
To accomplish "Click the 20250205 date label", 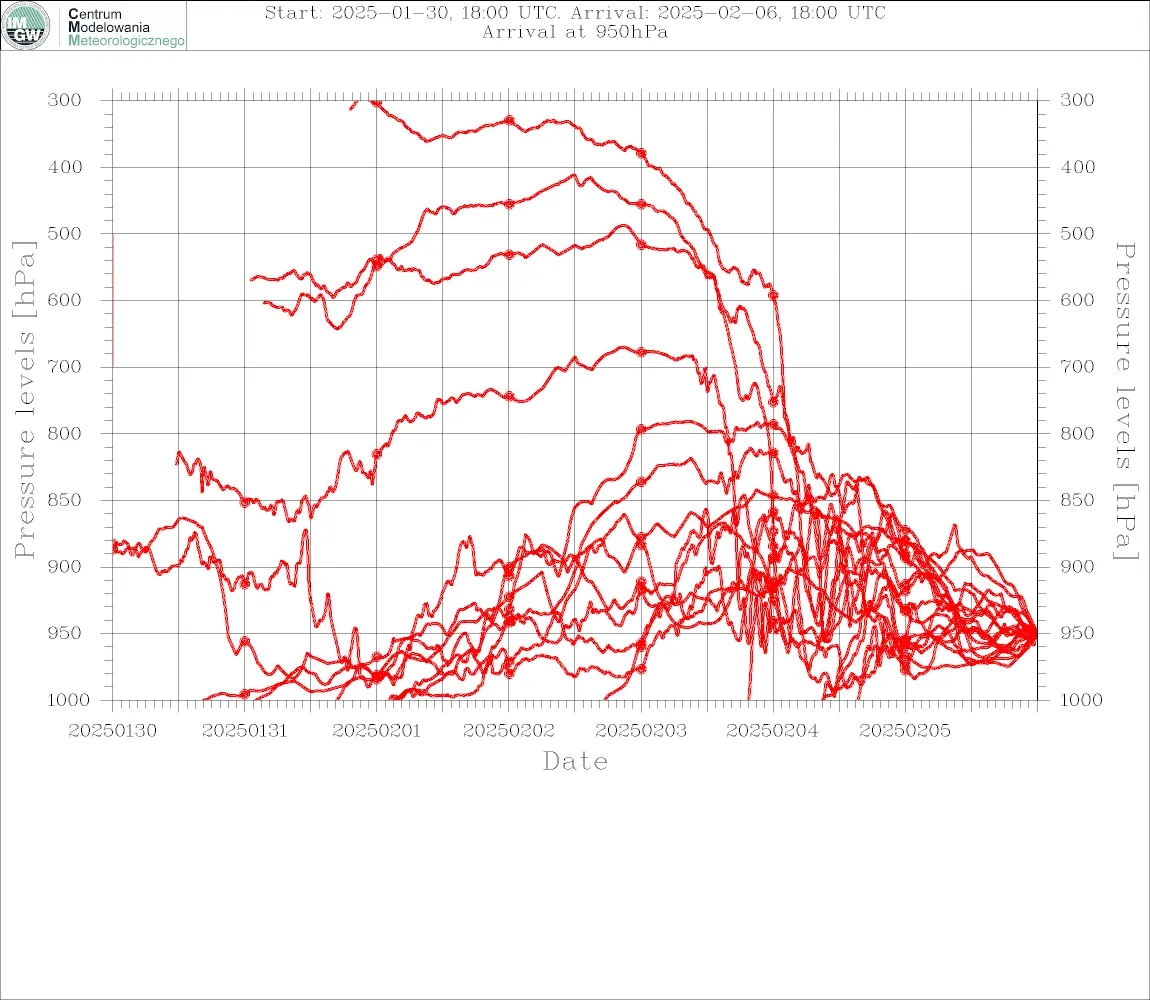I will tap(905, 731).
